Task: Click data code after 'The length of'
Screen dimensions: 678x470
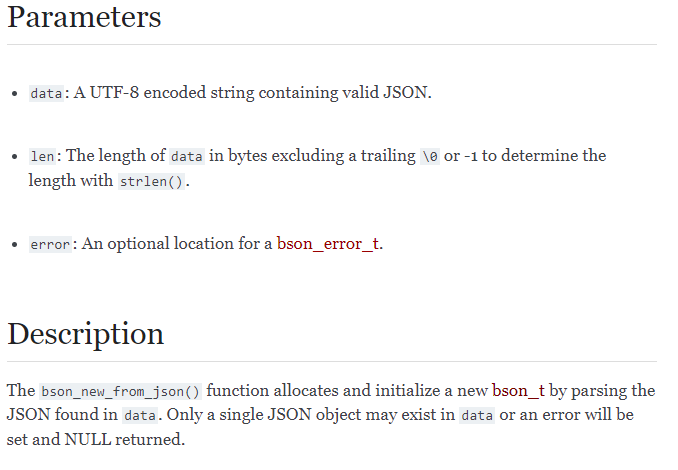Action: click(x=187, y=156)
